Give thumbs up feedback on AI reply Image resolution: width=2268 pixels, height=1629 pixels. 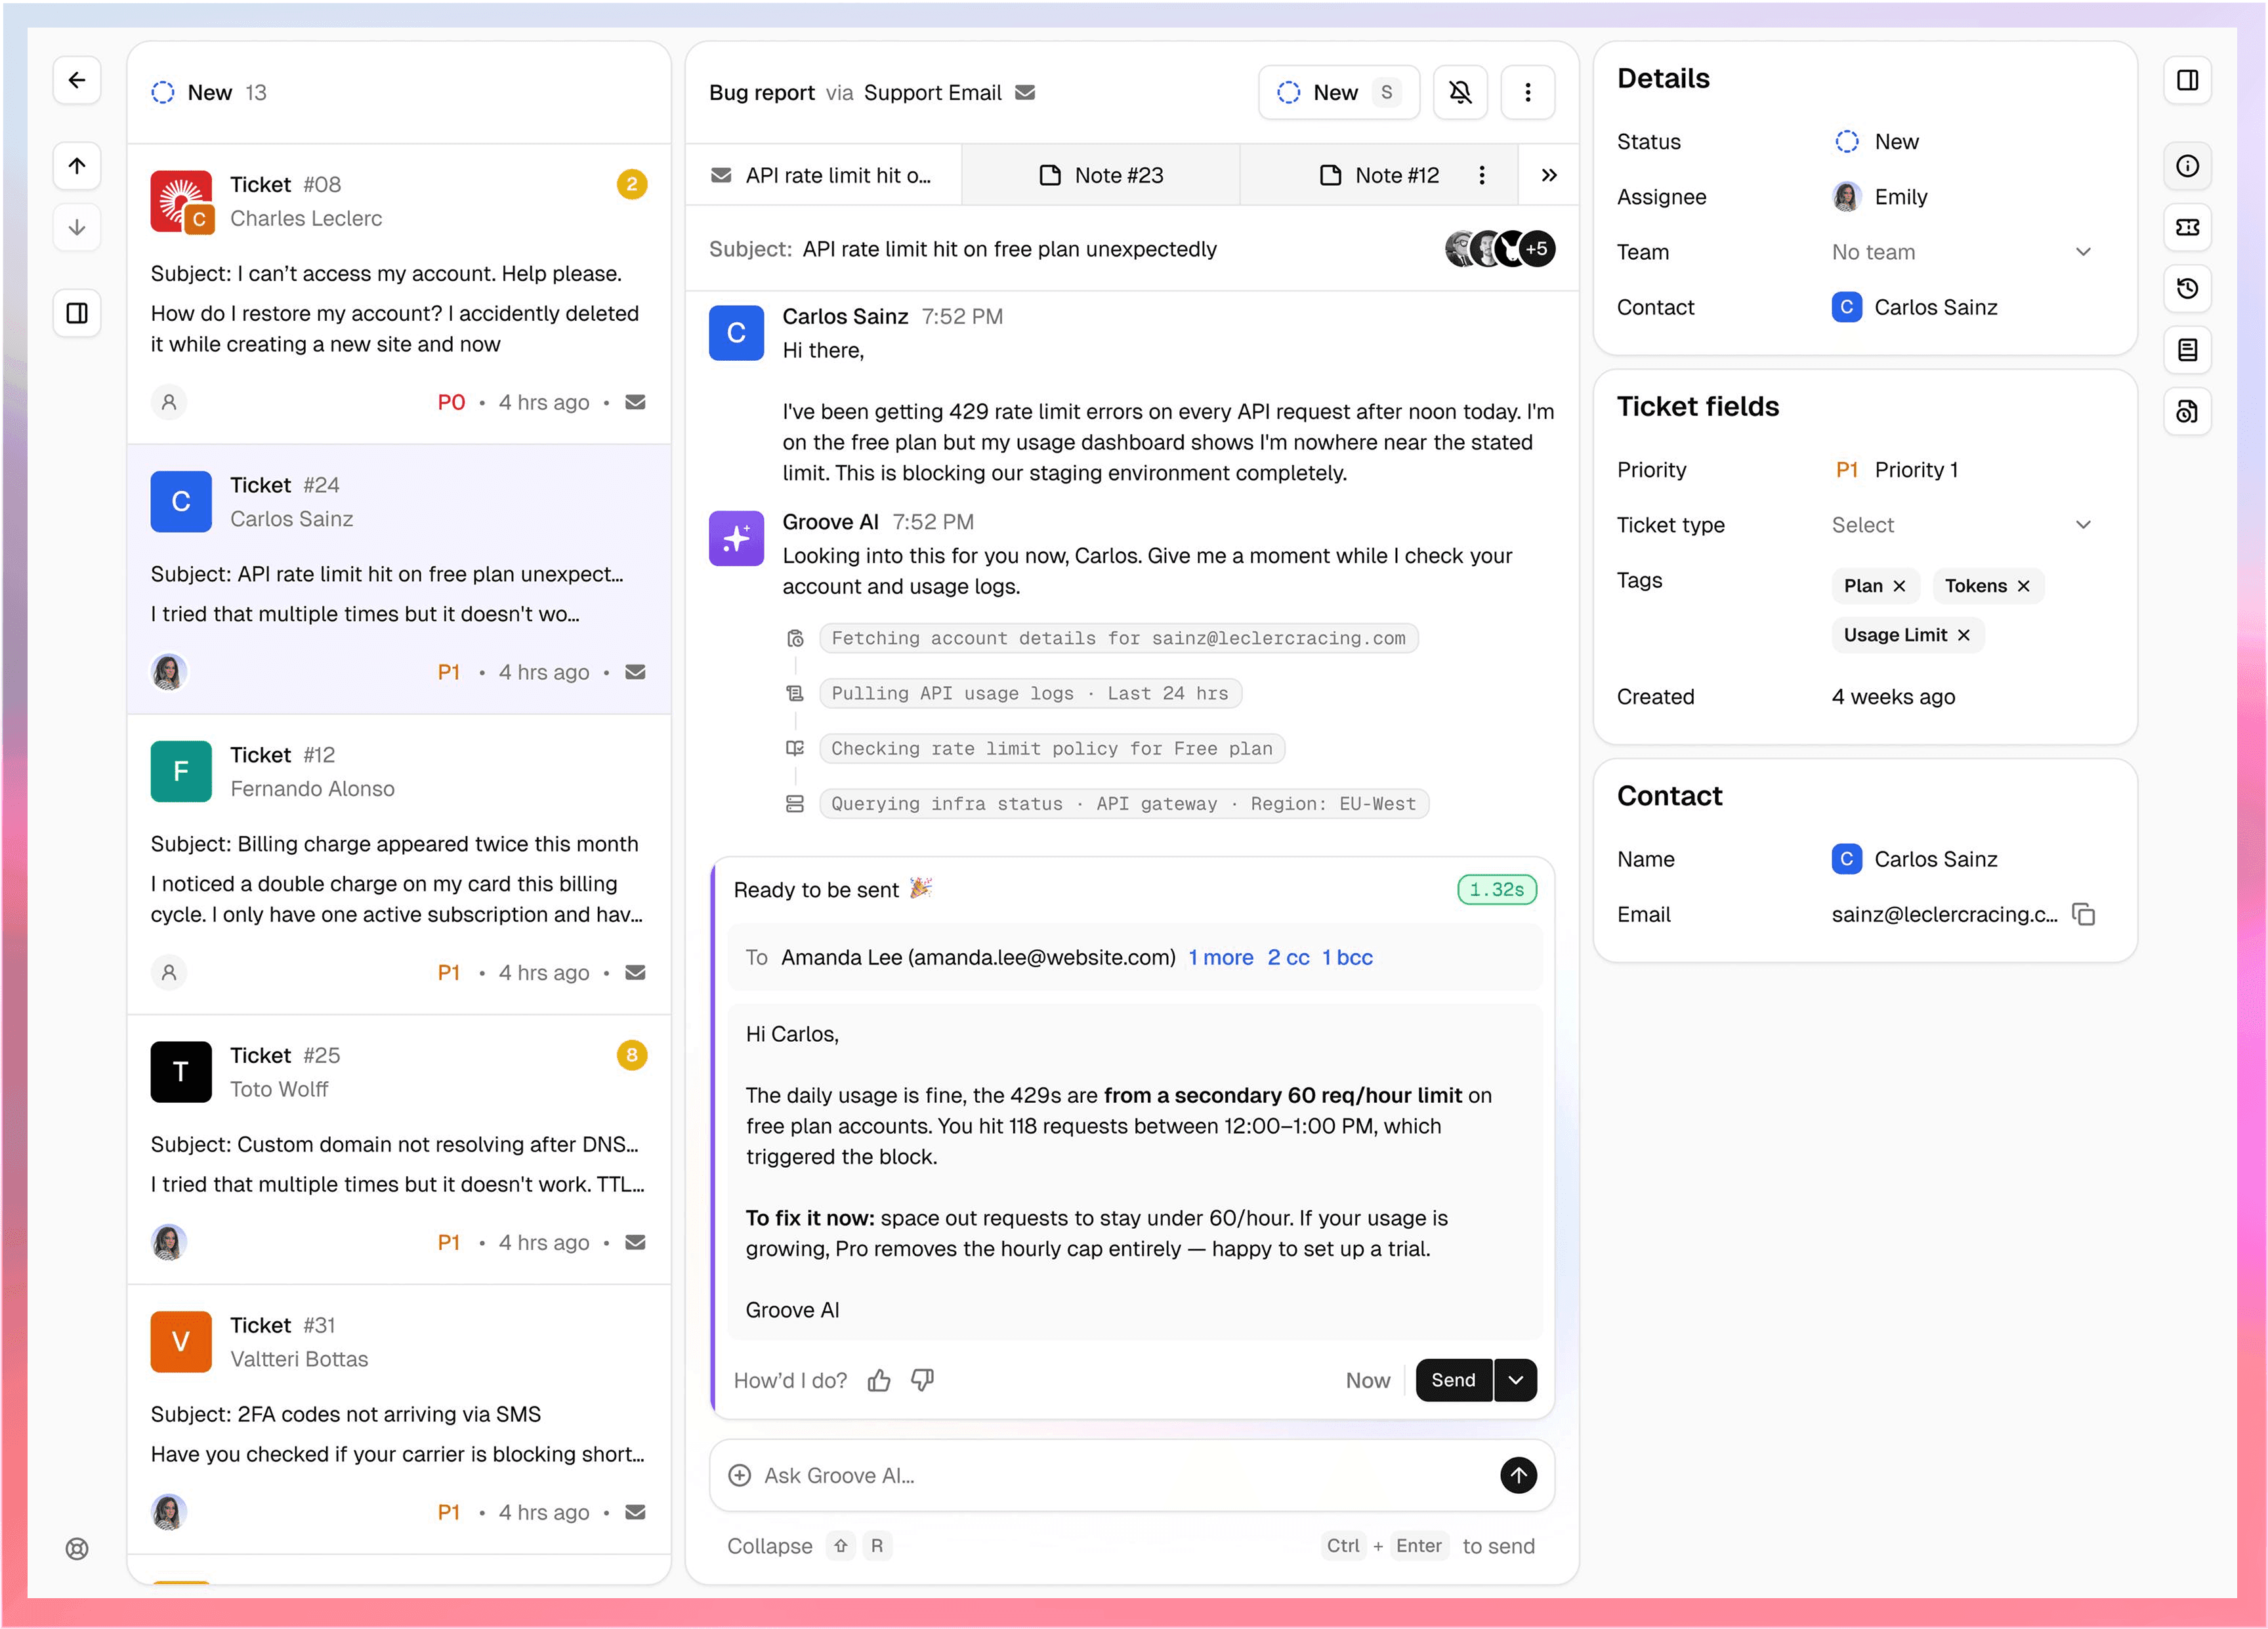click(879, 1380)
